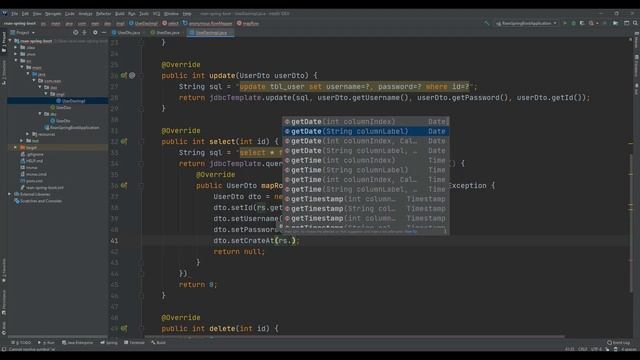This screenshot has height=360, width=640.
Task: Click the override gutter icon beside mapRow method
Action: (124, 186)
